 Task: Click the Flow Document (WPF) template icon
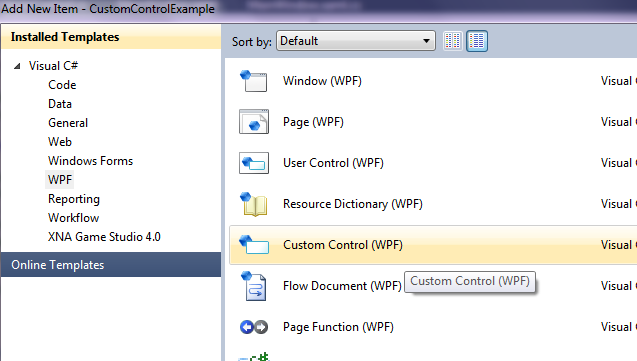(254, 286)
